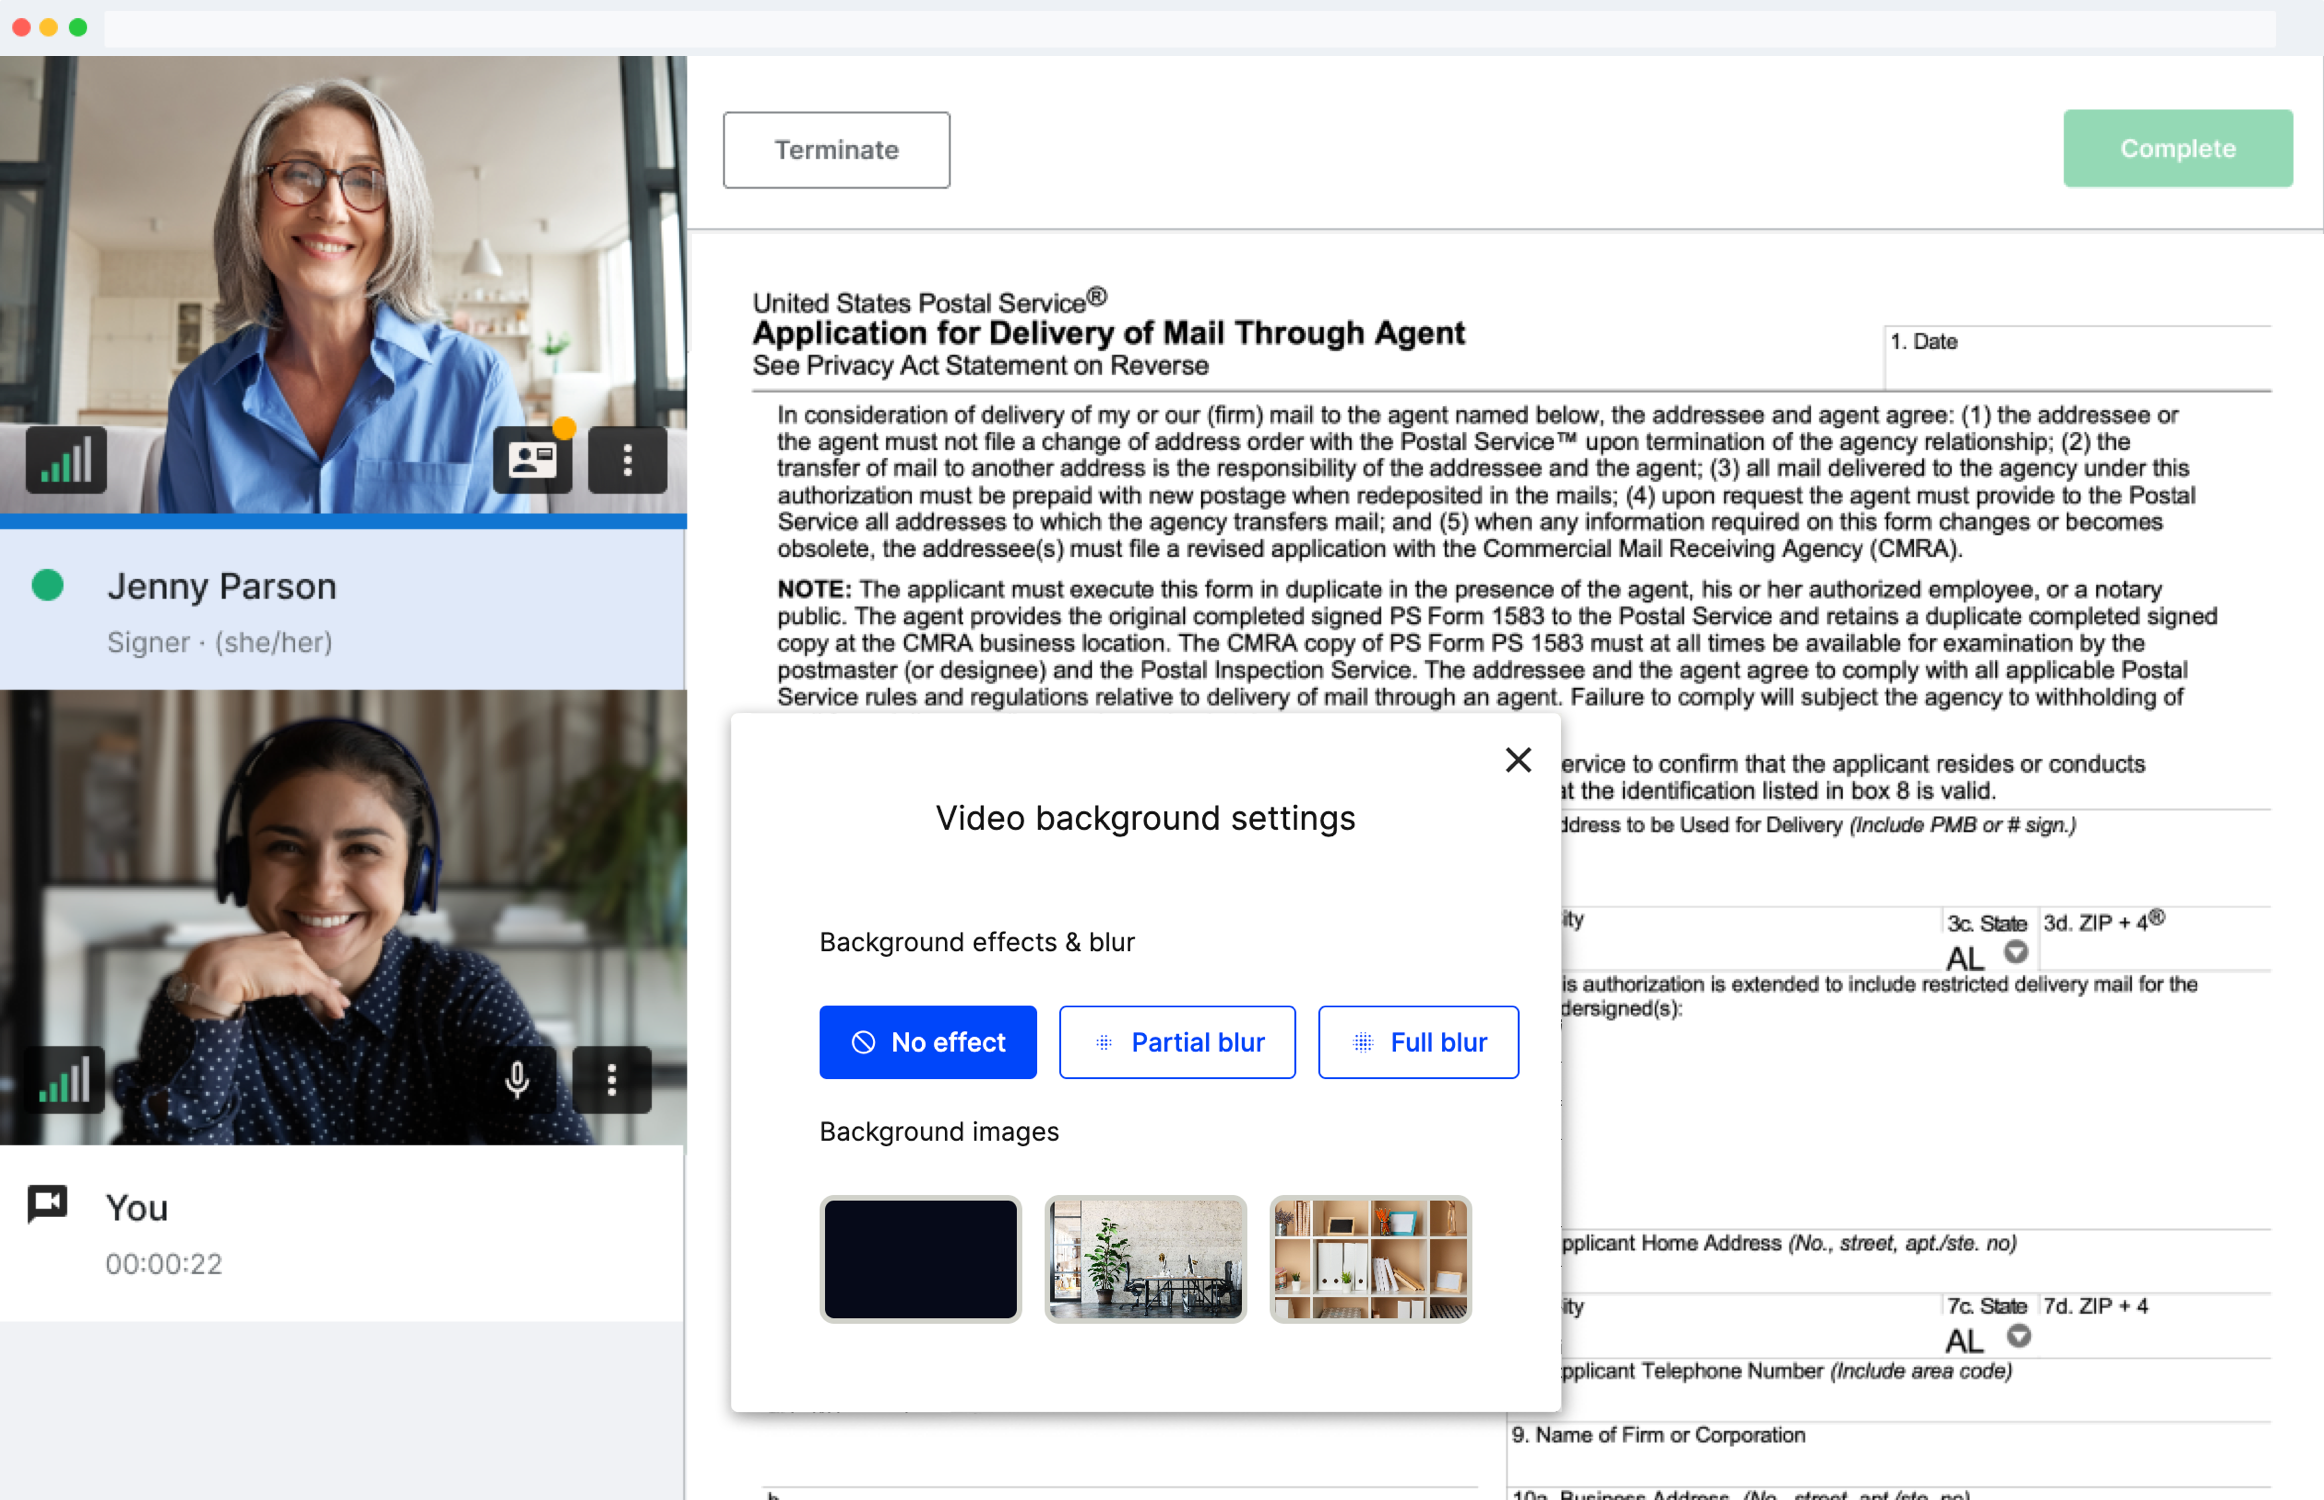Enable Full blur background
Image resolution: width=2324 pixels, height=1500 pixels.
pos(1417,1042)
